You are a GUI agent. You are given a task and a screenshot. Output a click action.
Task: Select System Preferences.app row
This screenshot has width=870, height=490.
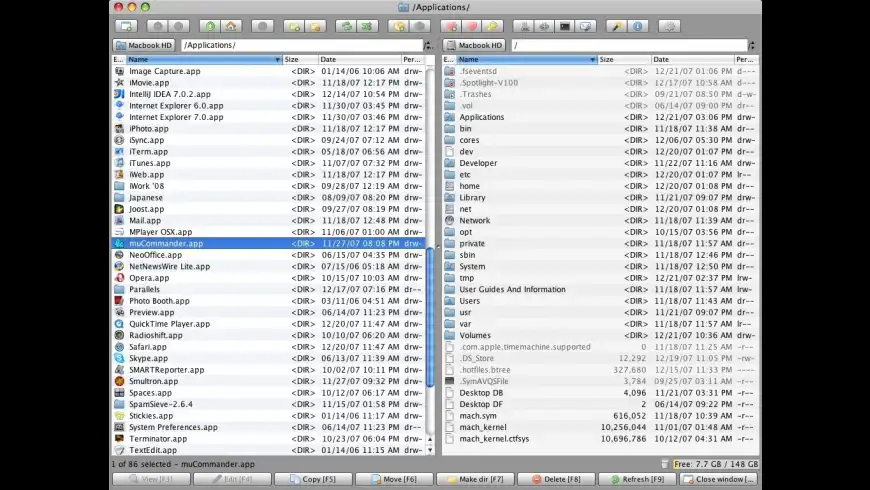point(268,427)
